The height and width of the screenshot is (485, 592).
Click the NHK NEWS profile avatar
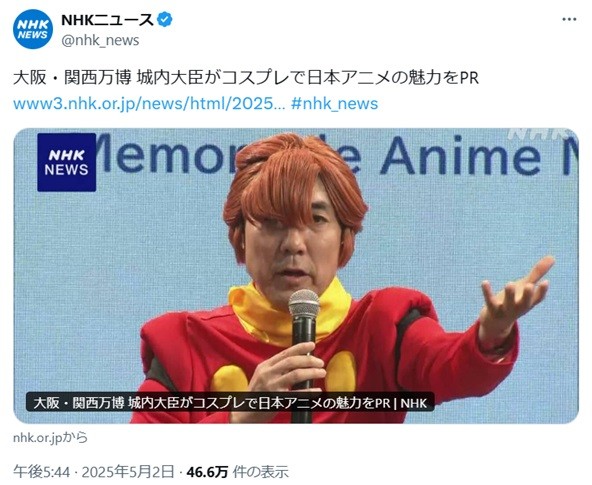point(33,29)
